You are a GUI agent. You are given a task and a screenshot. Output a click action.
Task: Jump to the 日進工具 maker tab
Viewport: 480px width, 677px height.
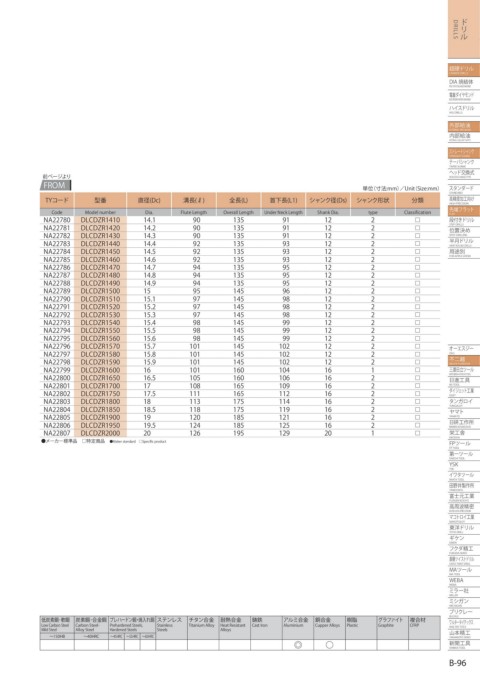464,382
